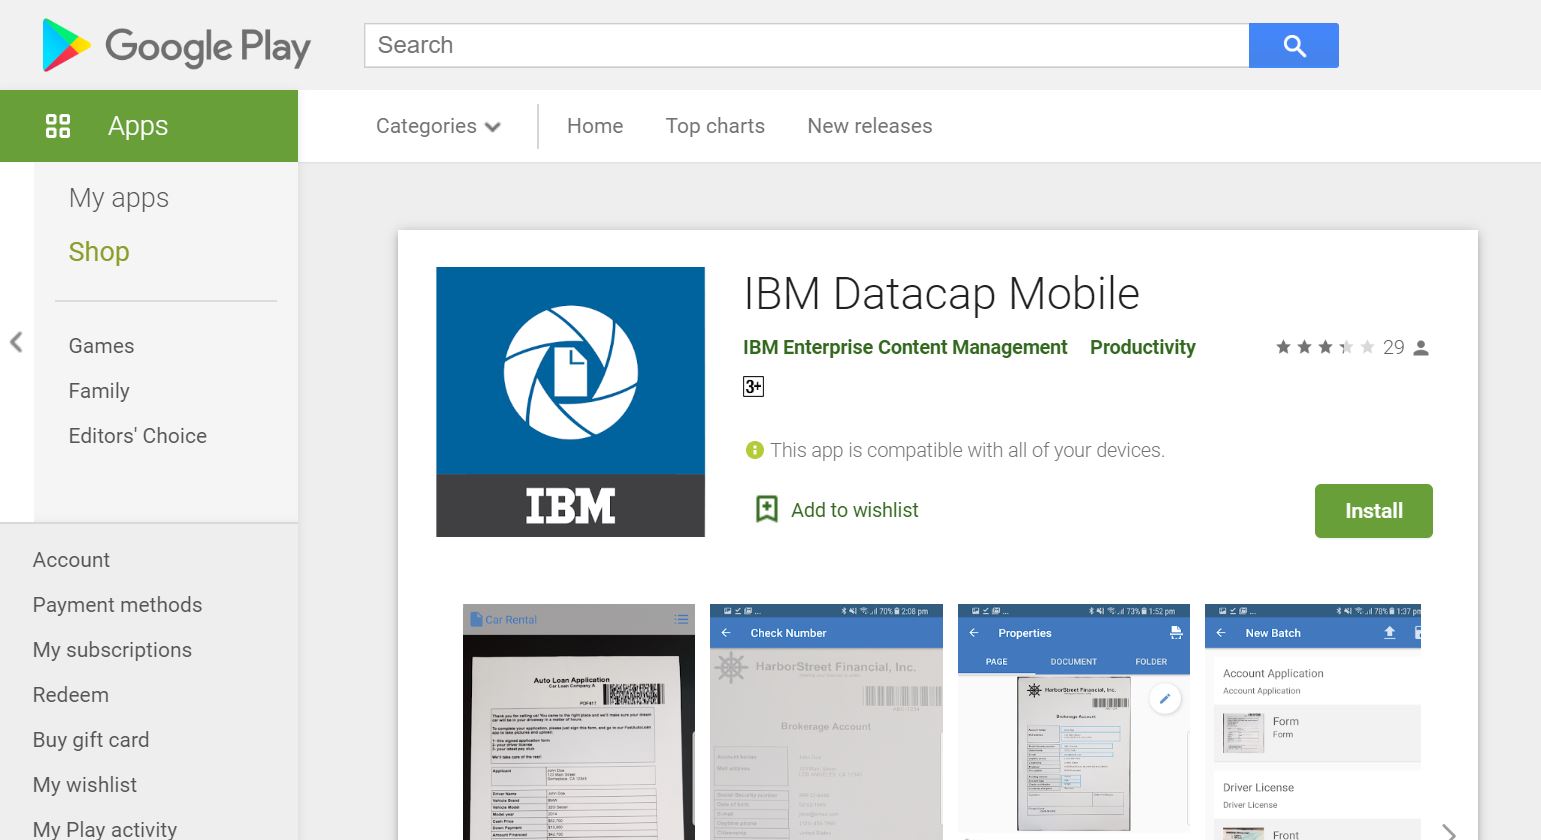The width and height of the screenshot is (1541, 840).
Task: Open the Games section
Action: (101, 346)
